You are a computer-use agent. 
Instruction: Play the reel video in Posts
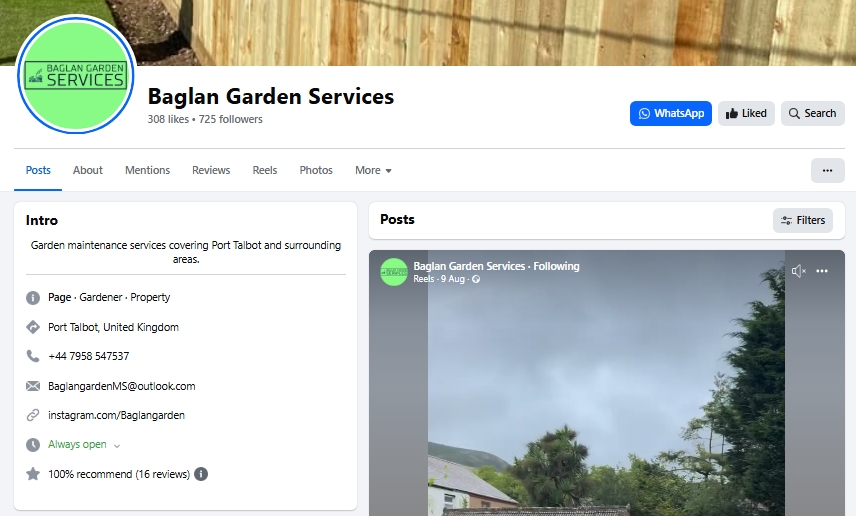click(607, 393)
